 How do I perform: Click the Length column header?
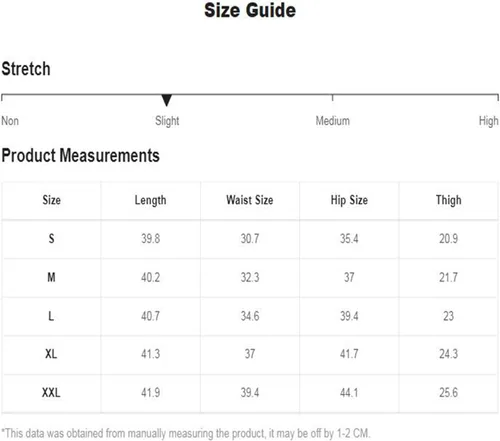pos(150,200)
